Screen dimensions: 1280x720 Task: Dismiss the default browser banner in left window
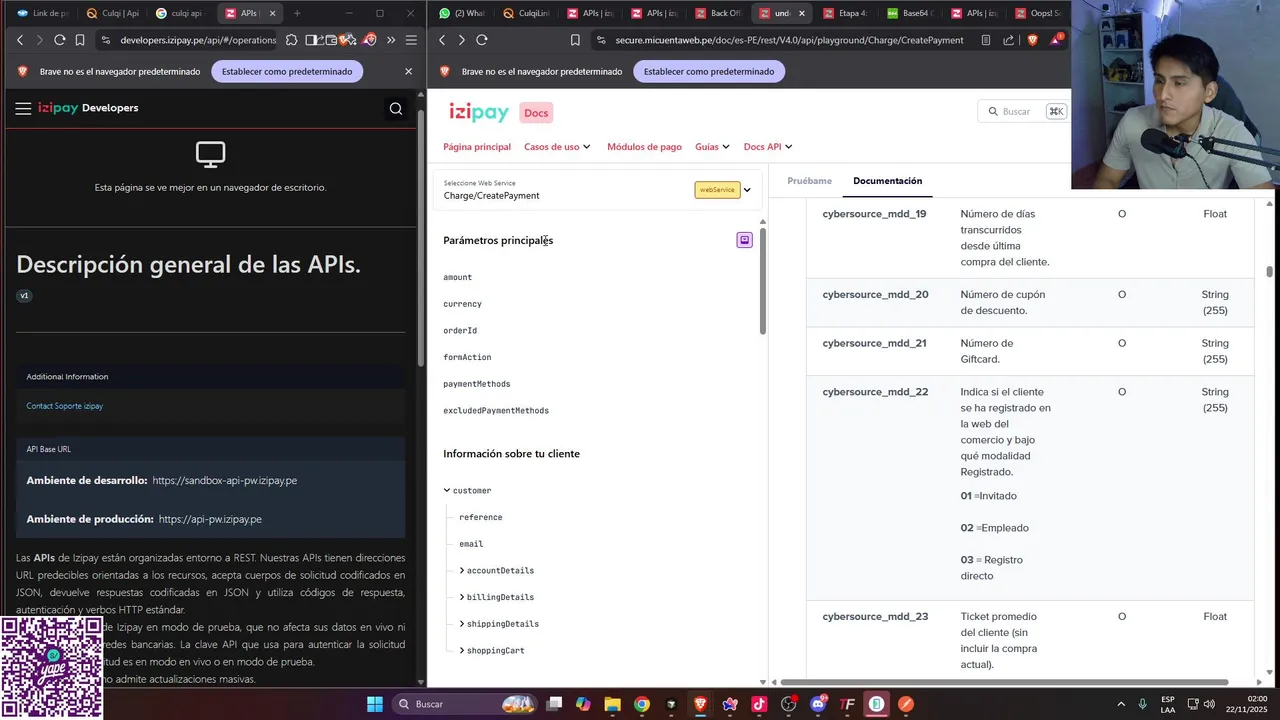click(x=408, y=72)
